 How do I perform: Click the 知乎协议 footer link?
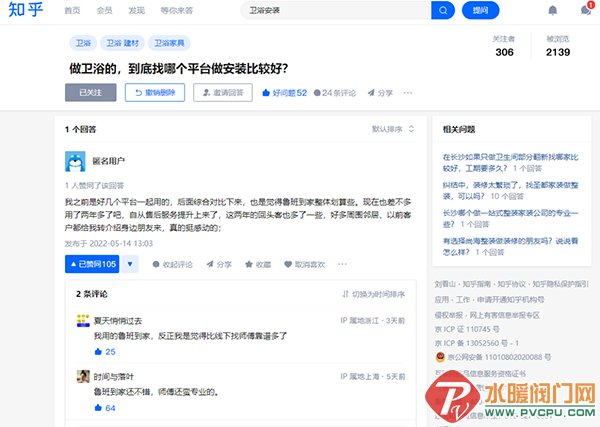coord(512,284)
